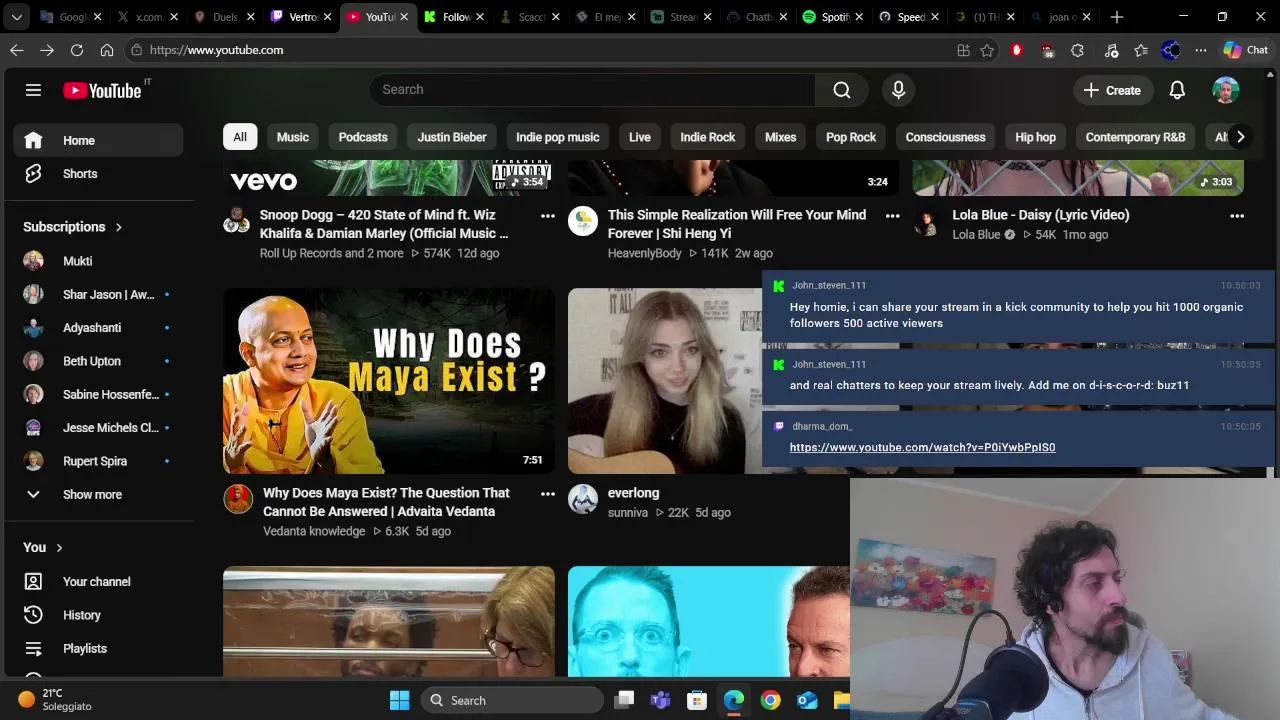Image resolution: width=1280 pixels, height=720 pixels.
Task: Open options for Lola Blue Daisy video
Action: coord(1237,216)
